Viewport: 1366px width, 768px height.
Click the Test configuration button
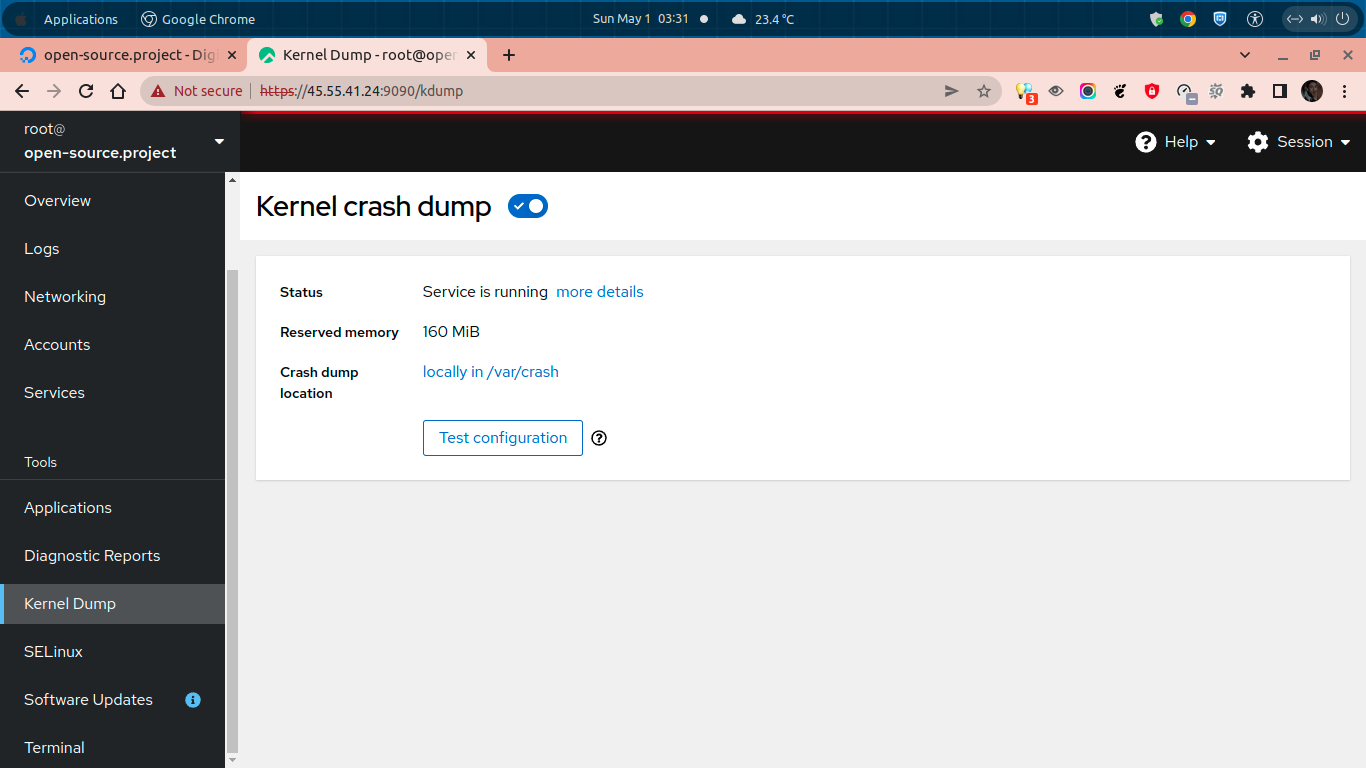click(x=503, y=438)
